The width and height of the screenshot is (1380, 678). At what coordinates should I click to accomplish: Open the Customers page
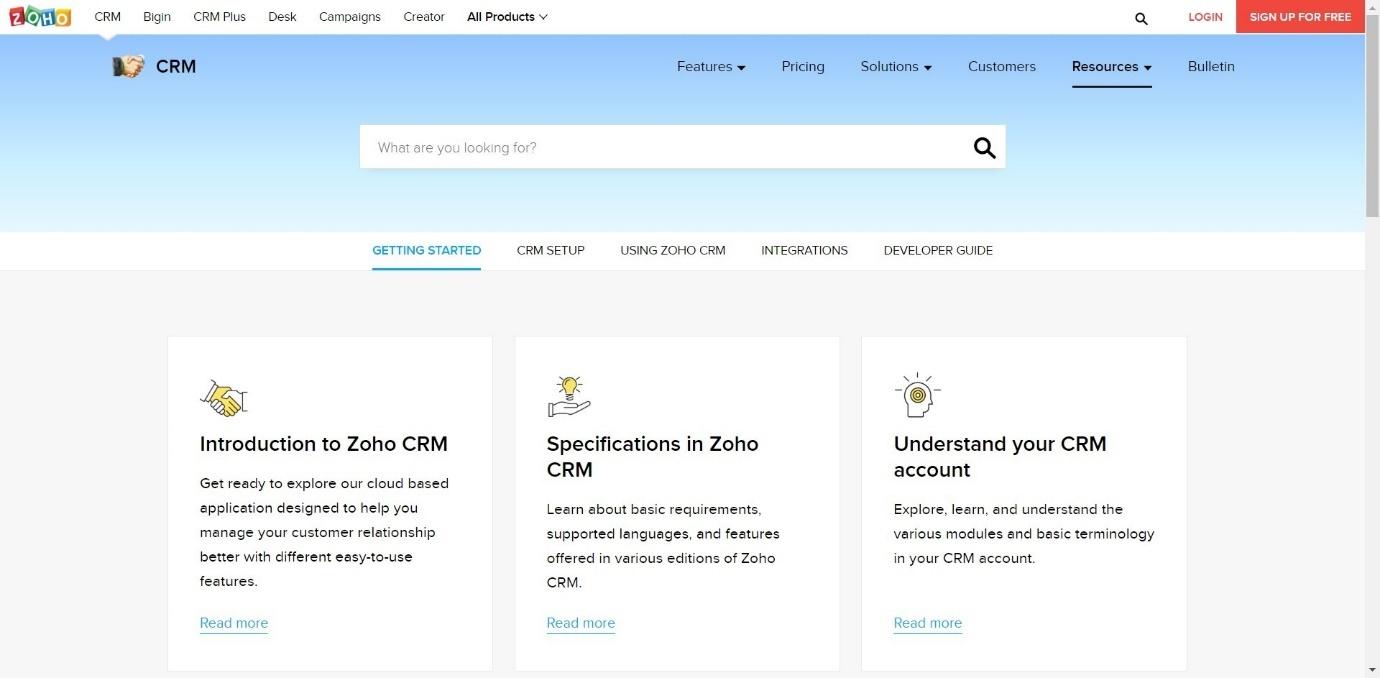[x=1002, y=67]
